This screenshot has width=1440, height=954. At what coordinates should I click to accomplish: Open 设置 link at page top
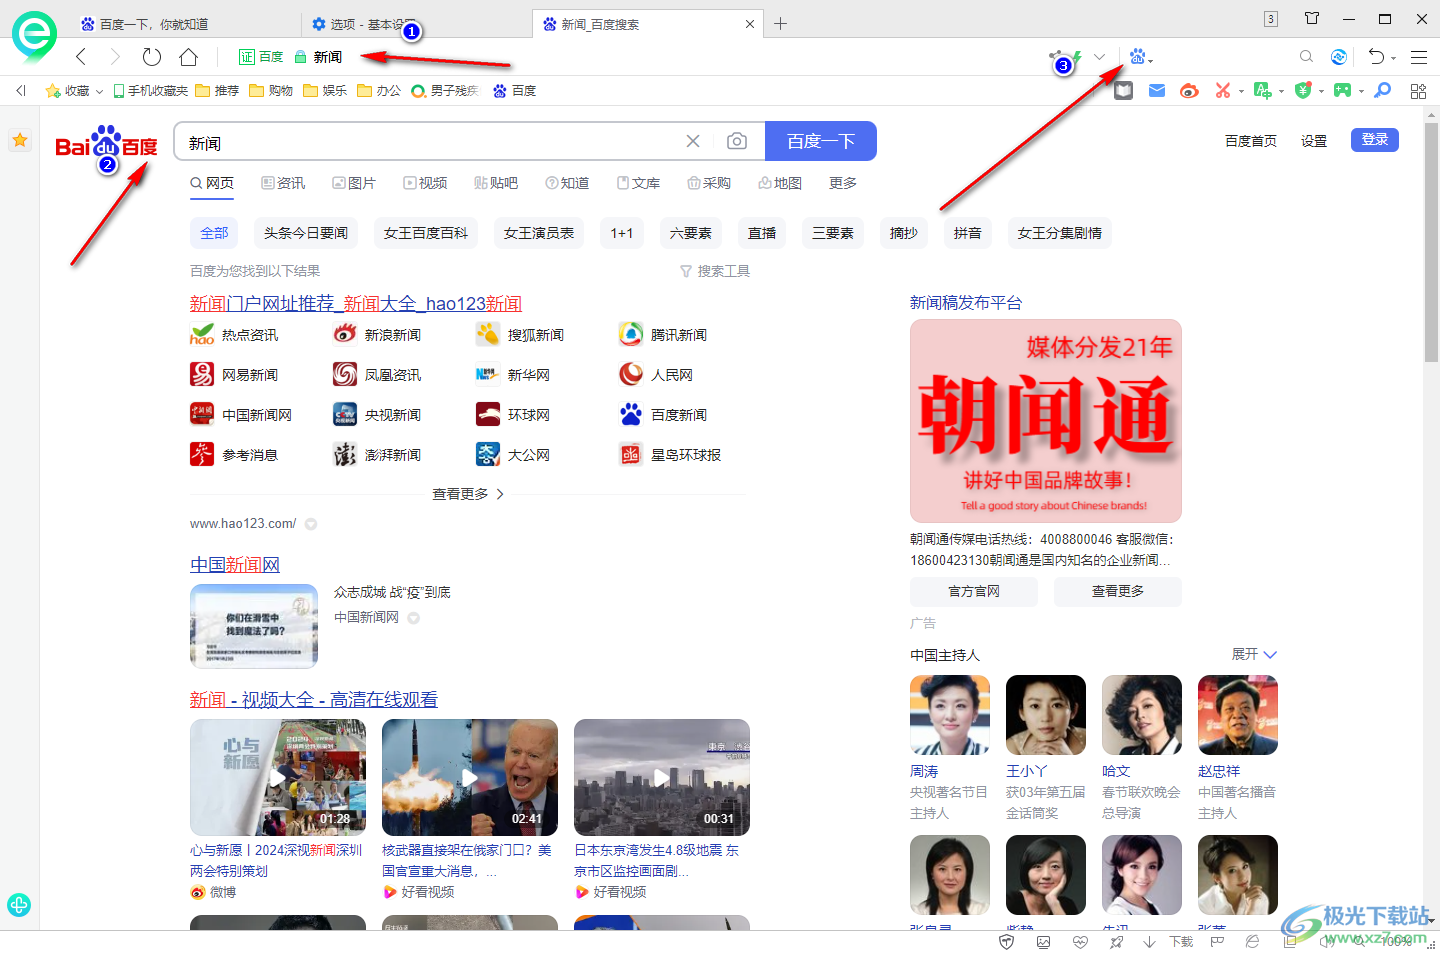[1314, 141]
